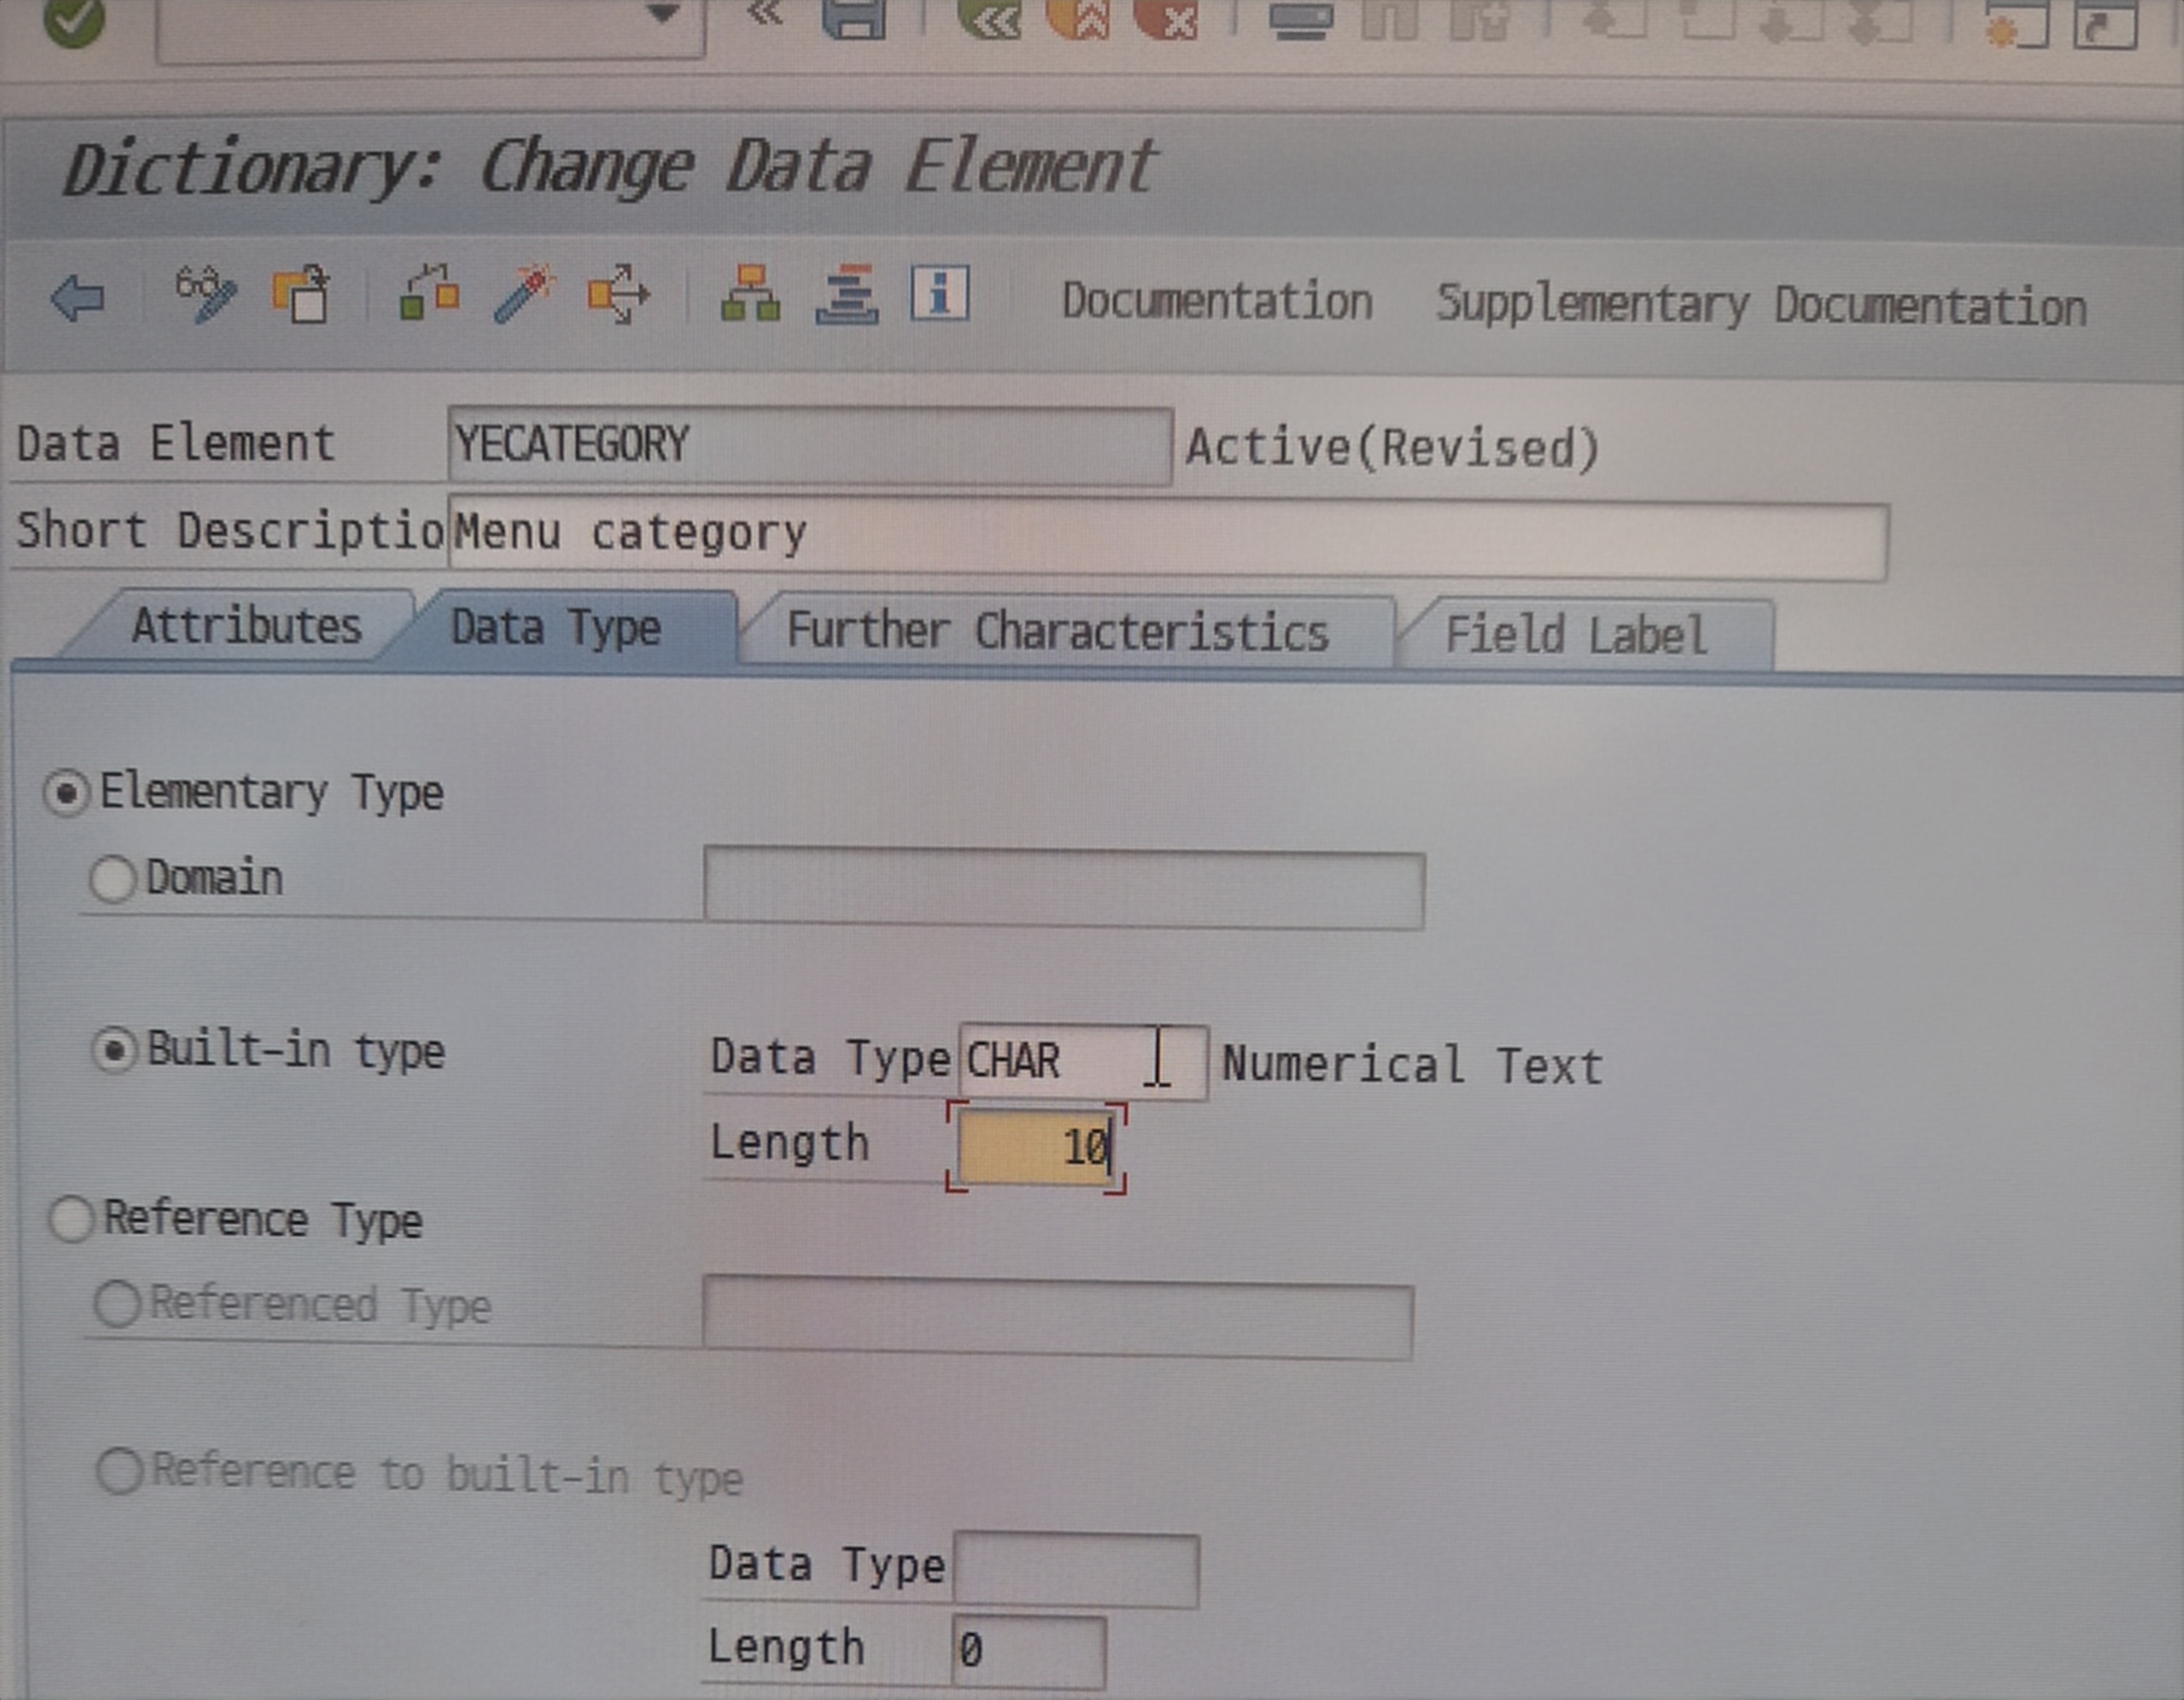Click the stacked-lines navigation icon
Screen dimensions: 2184x1700
[x=847, y=294]
